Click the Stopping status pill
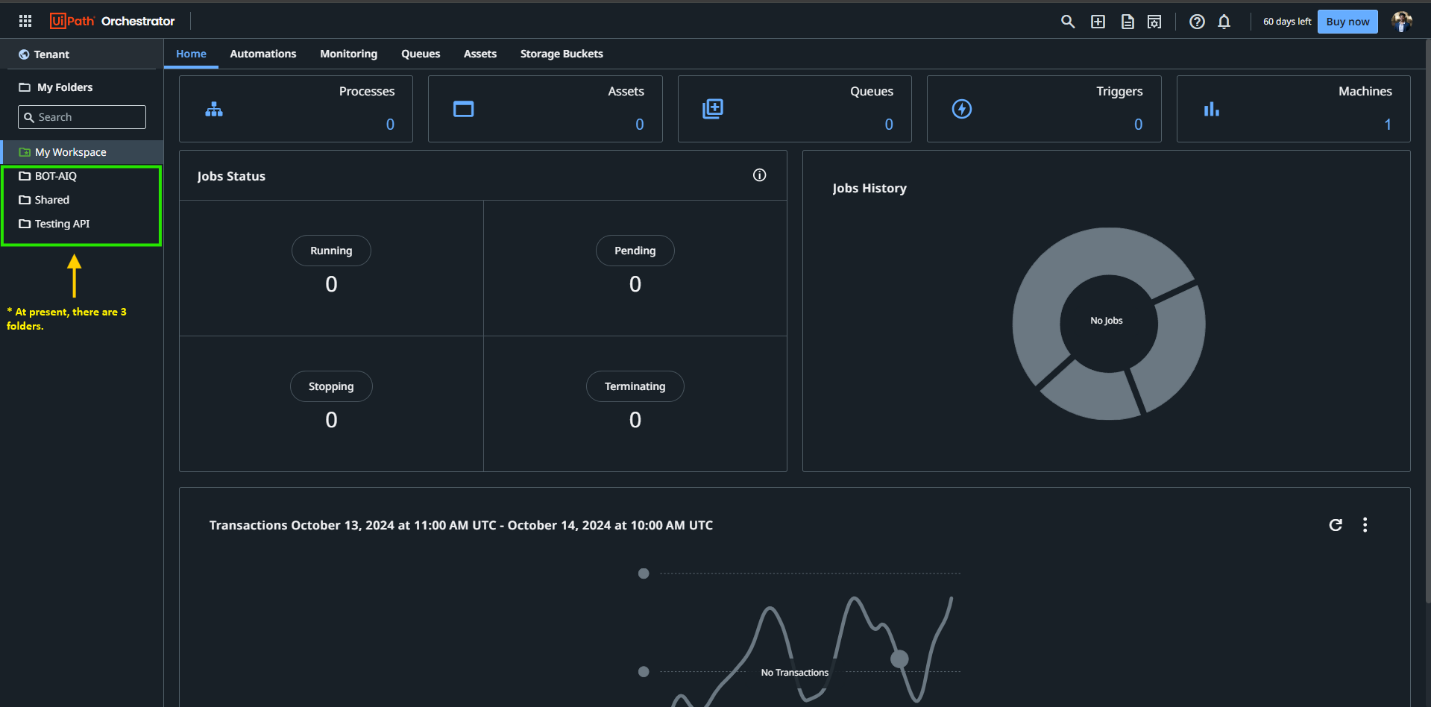This screenshot has width=1431, height=707. coord(331,387)
